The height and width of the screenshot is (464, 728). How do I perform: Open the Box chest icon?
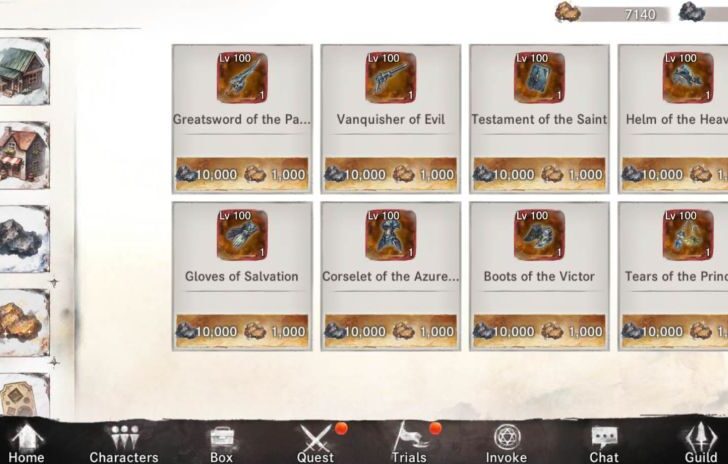pyautogui.click(x=221, y=444)
